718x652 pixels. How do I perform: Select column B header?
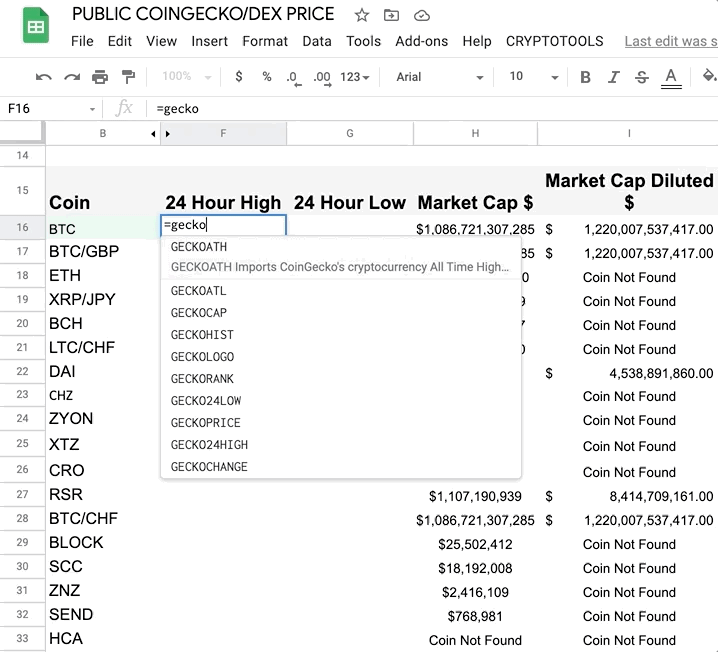coord(103,134)
